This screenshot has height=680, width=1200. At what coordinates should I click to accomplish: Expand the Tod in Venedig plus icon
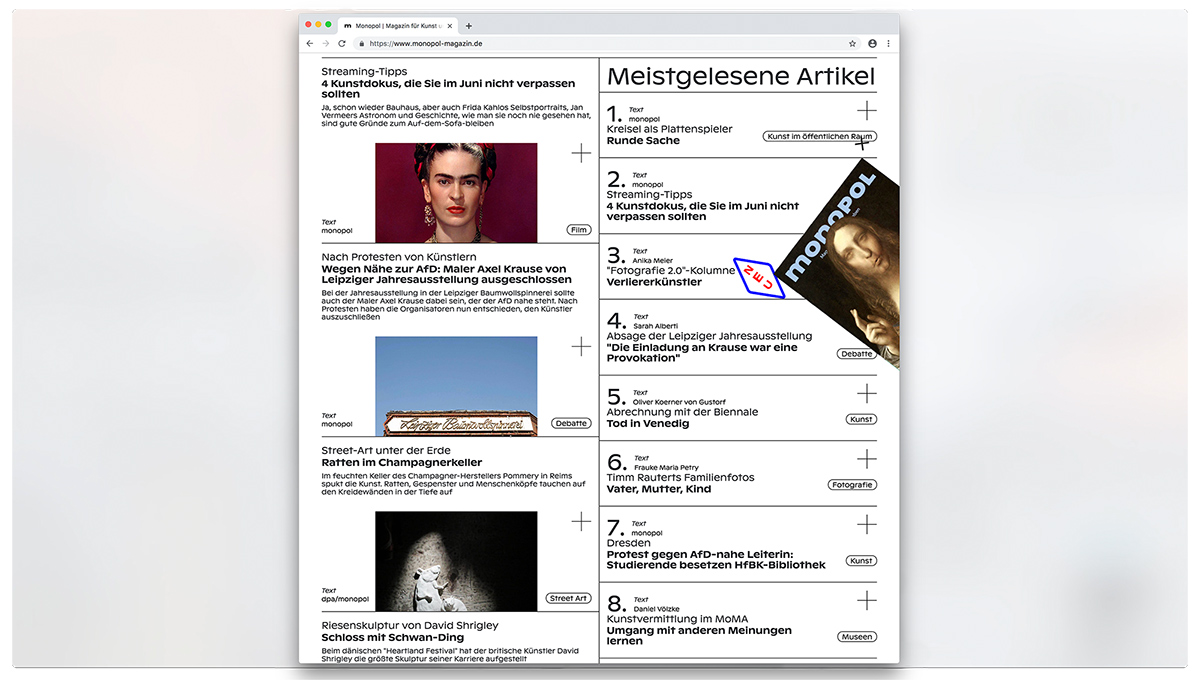pos(866,393)
